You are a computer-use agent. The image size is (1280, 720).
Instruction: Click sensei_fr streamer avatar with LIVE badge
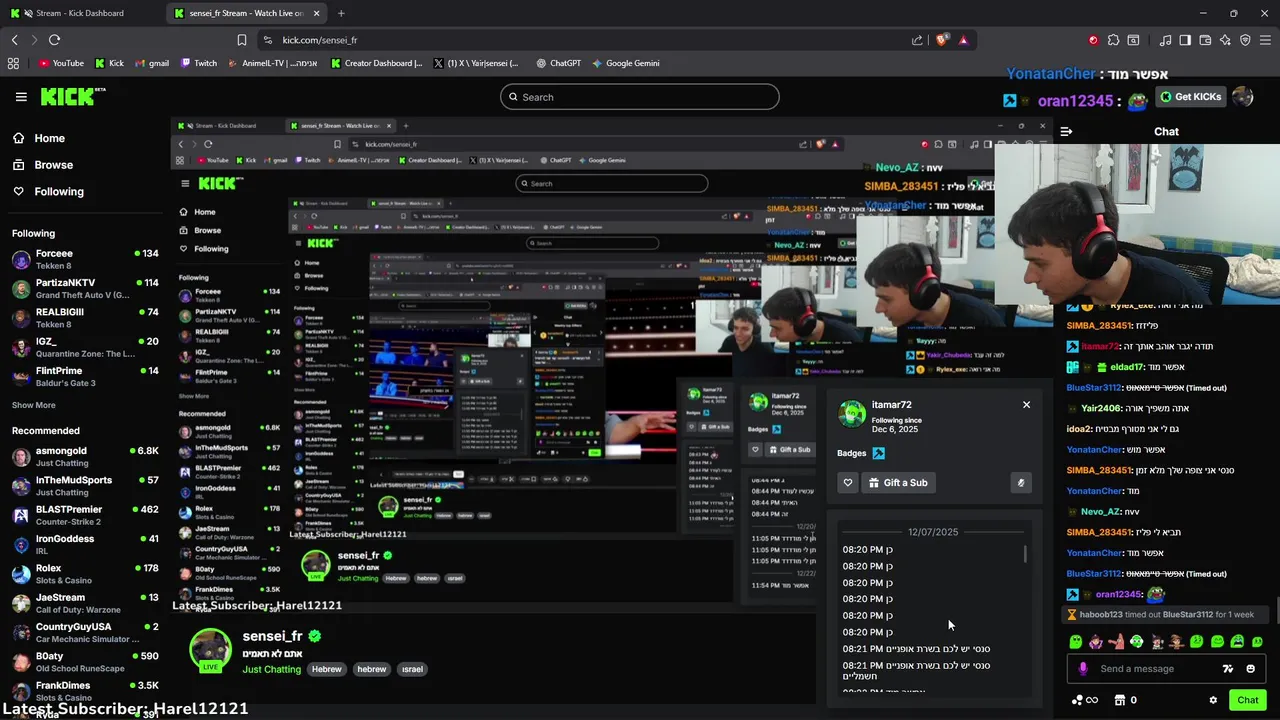[211, 650]
